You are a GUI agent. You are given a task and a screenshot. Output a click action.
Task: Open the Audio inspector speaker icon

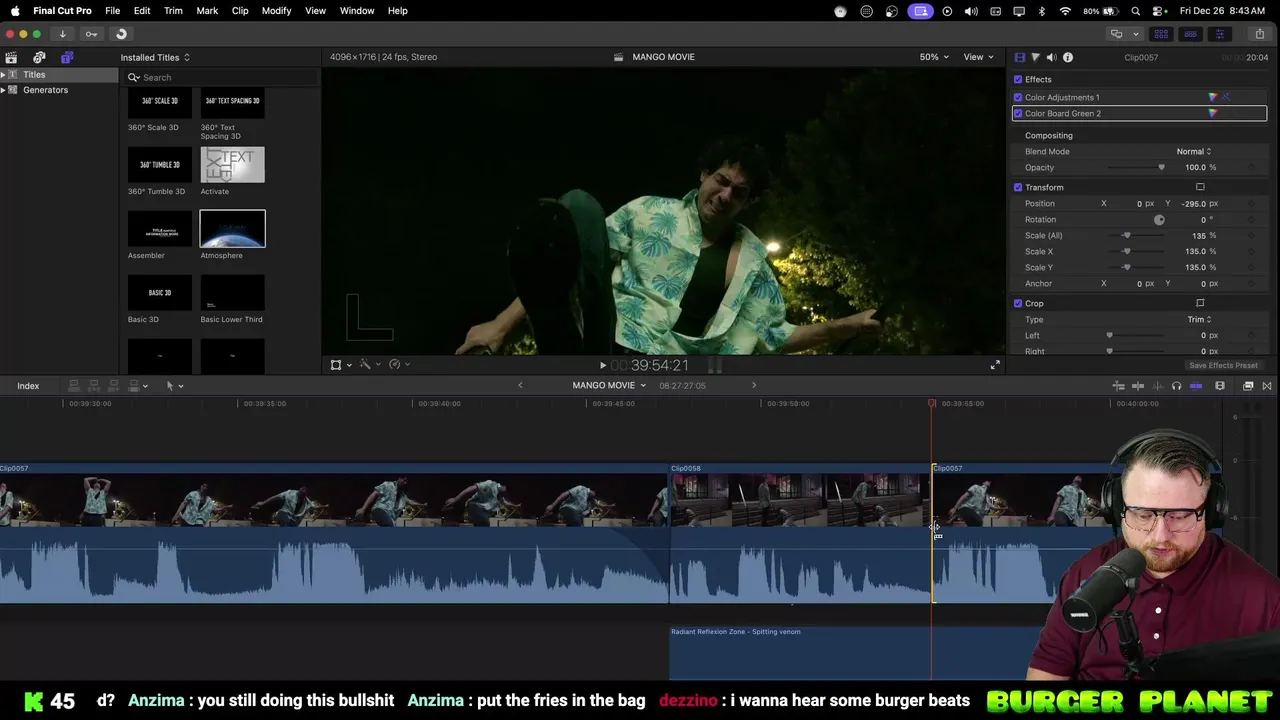click(1051, 57)
